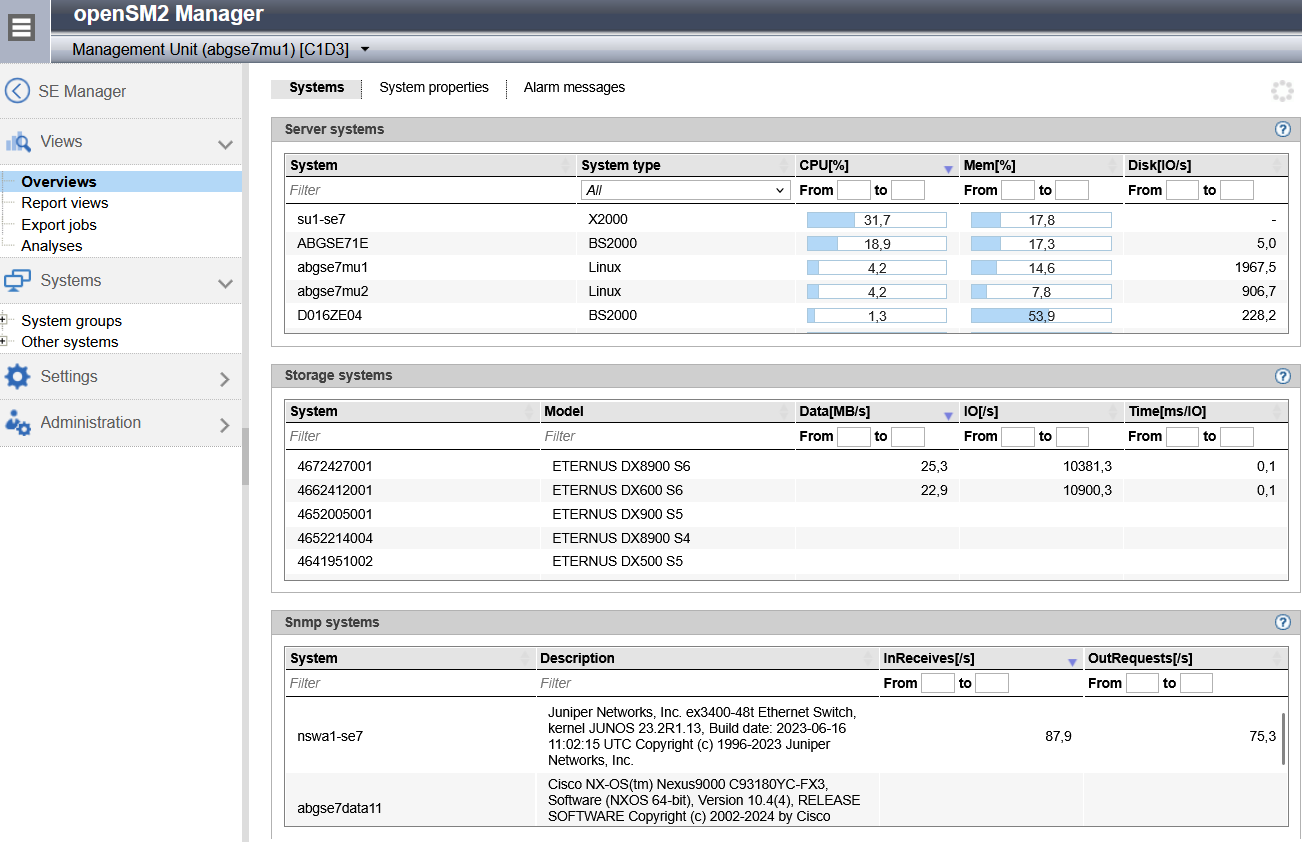
Task: Click the Storage systems System filter field
Action: point(412,436)
